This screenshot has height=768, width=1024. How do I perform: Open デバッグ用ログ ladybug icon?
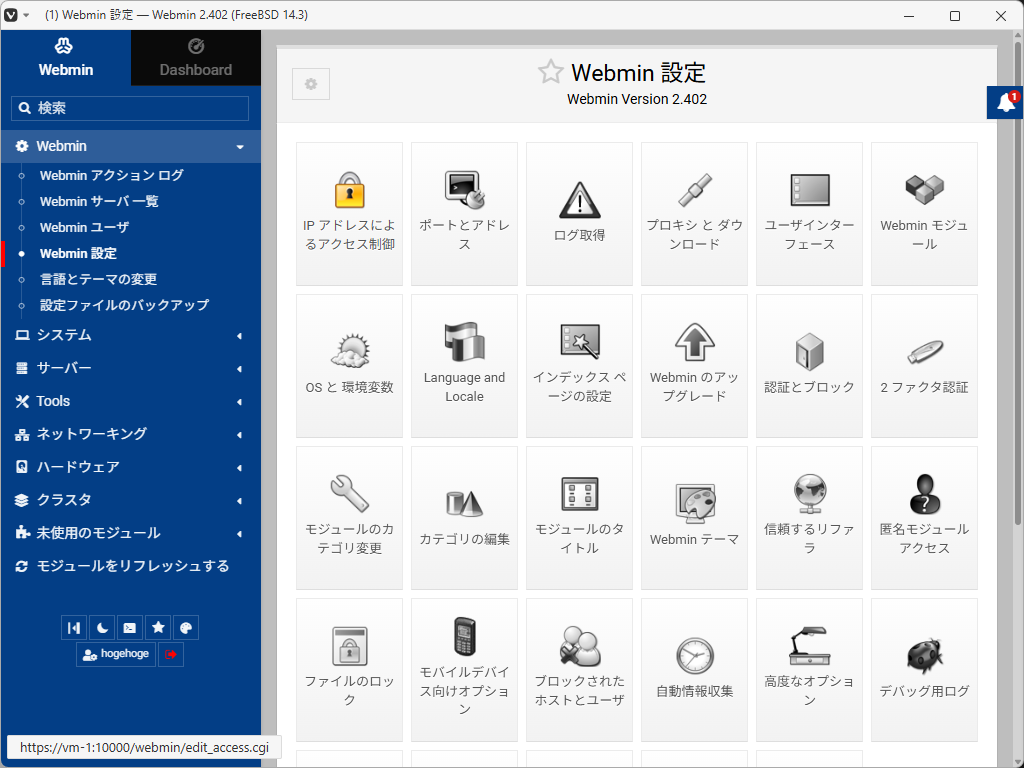(x=924, y=656)
